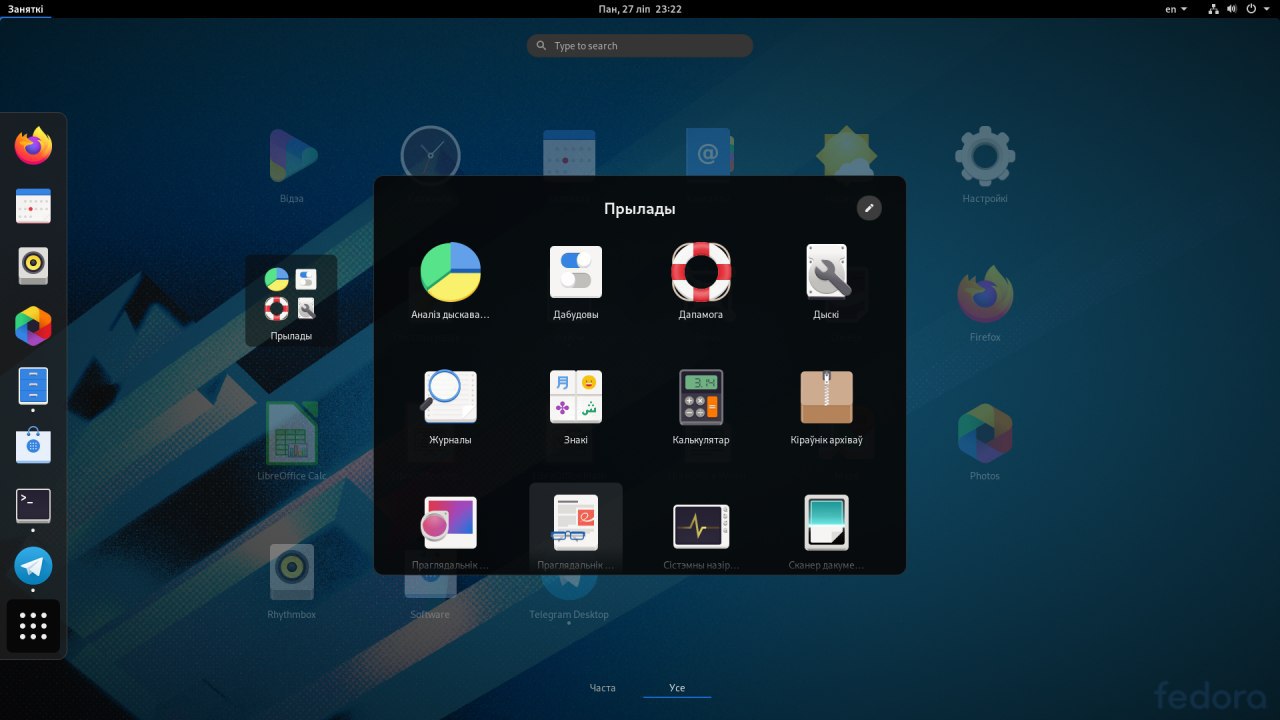Open Telegram from the dock
The image size is (1280, 720).
(x=33, y=566)
